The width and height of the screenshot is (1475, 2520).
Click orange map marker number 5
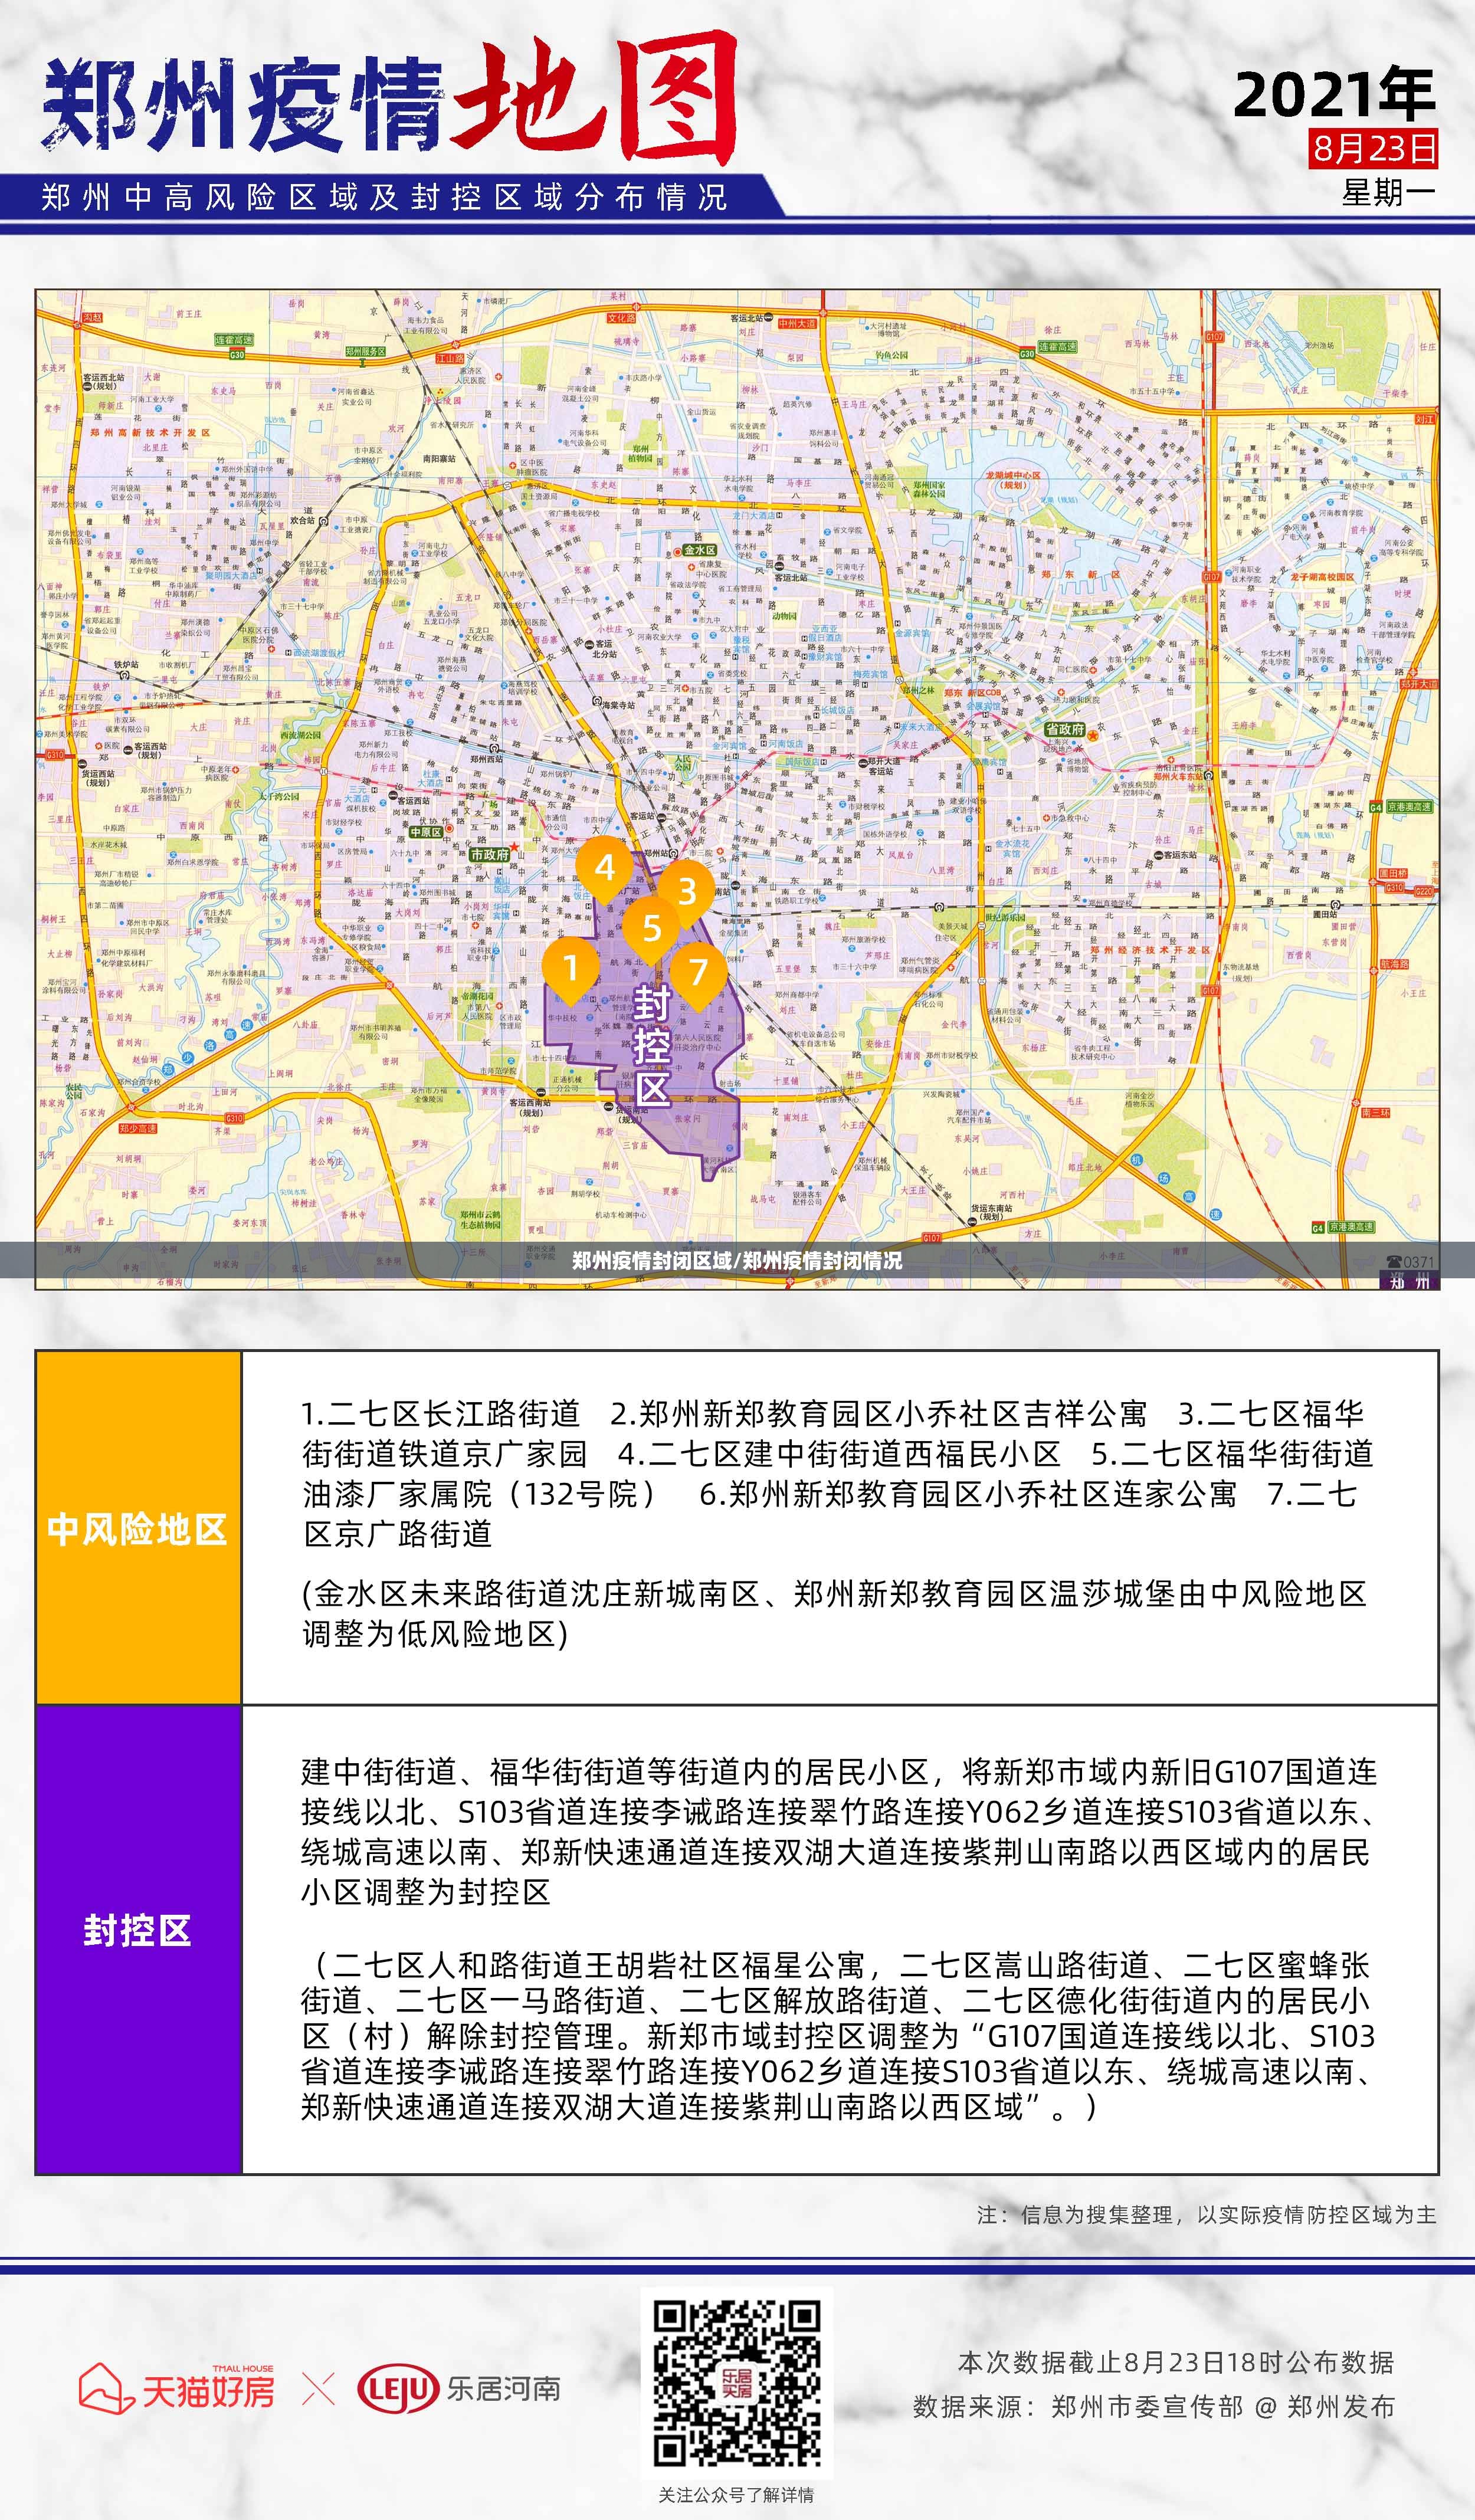tap(651, 928)
